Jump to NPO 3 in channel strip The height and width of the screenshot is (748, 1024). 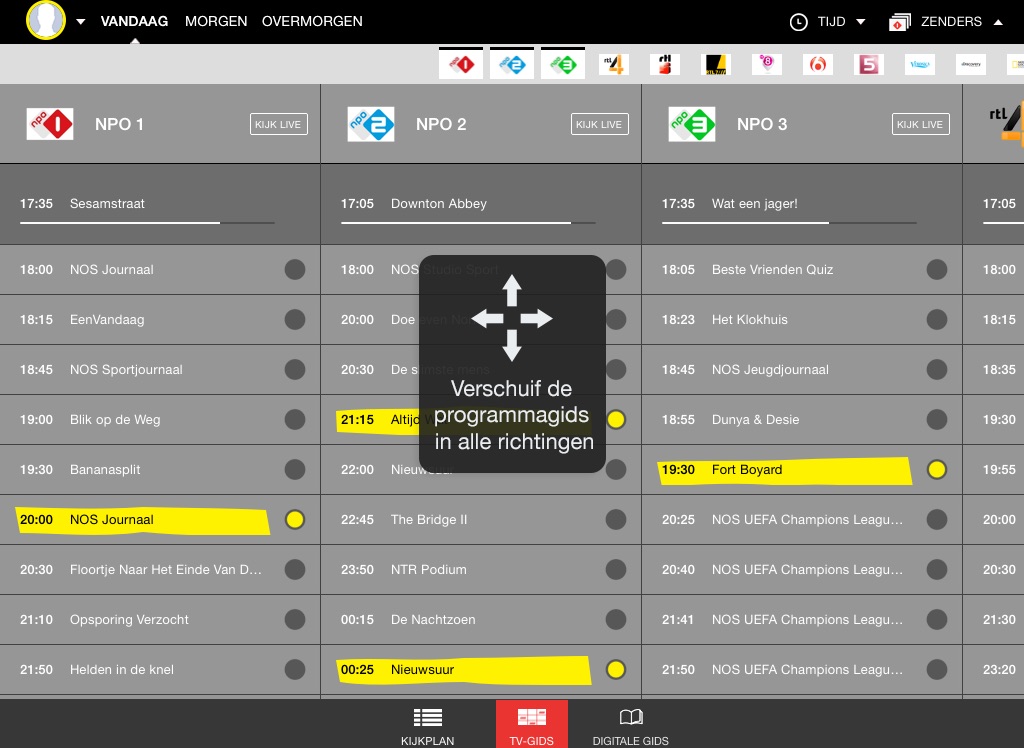(563, 64)
